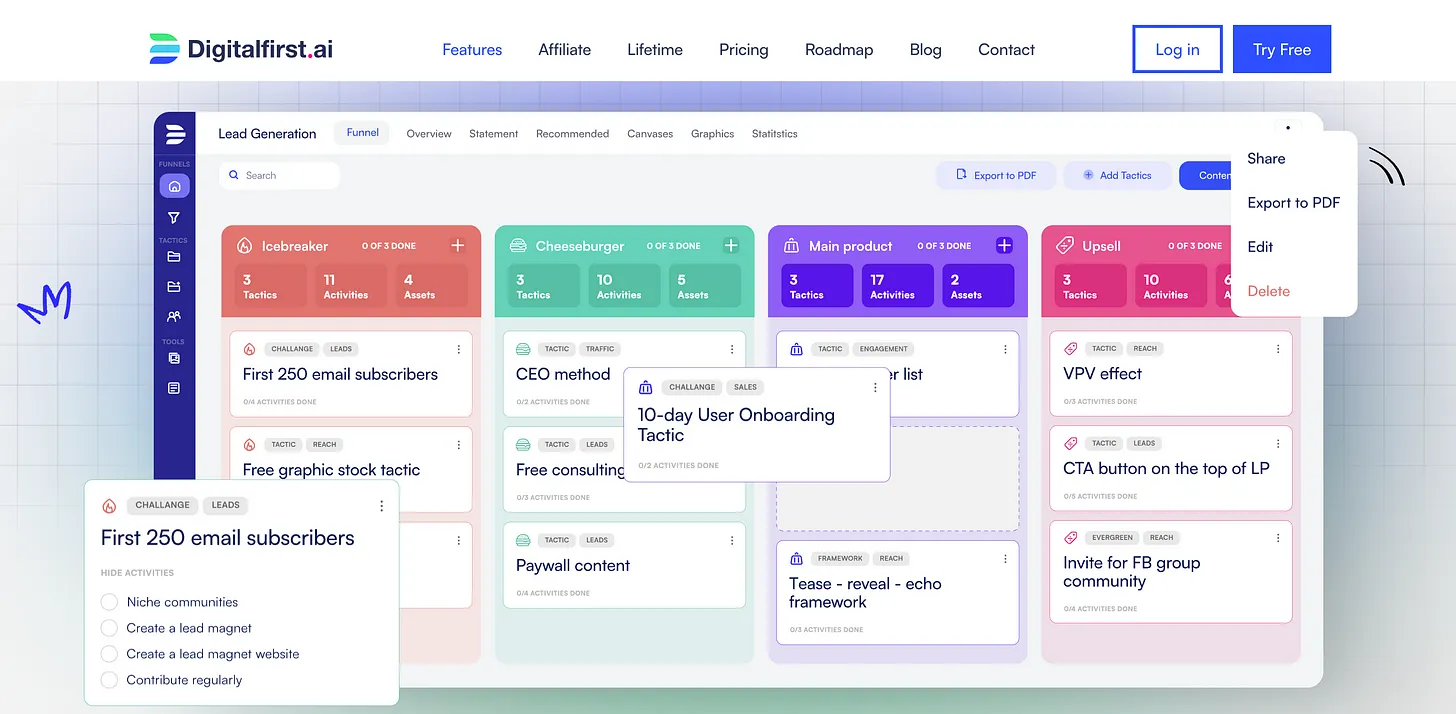
Task: Click the plus icon on Cheeseburger column
Action: pos(731,245)
